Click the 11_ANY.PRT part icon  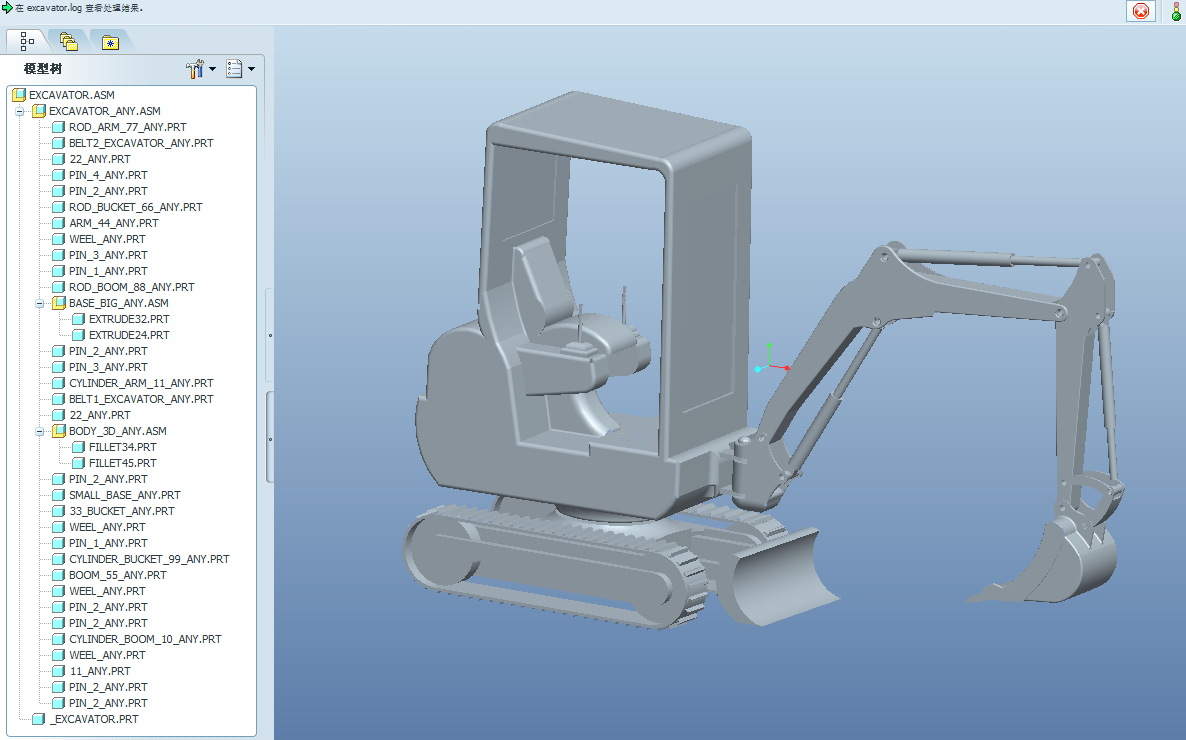58,671
